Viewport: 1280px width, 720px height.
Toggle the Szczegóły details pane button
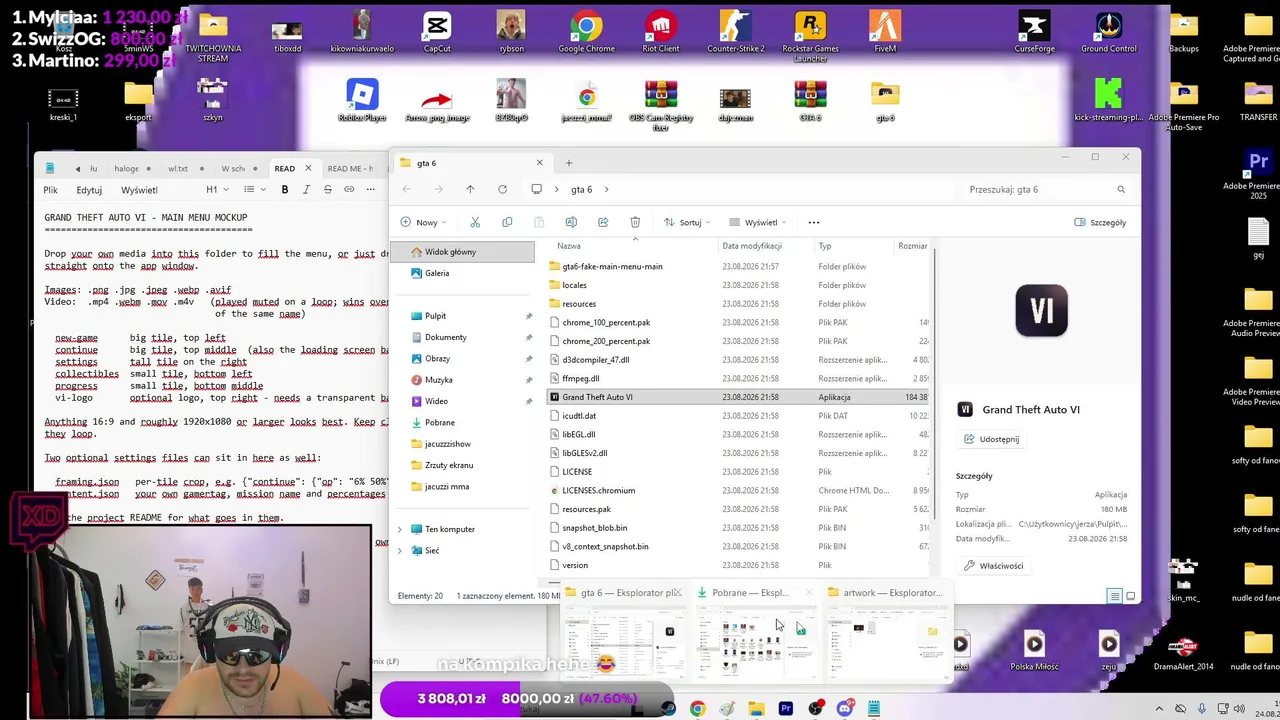(x=1100, y=222)
